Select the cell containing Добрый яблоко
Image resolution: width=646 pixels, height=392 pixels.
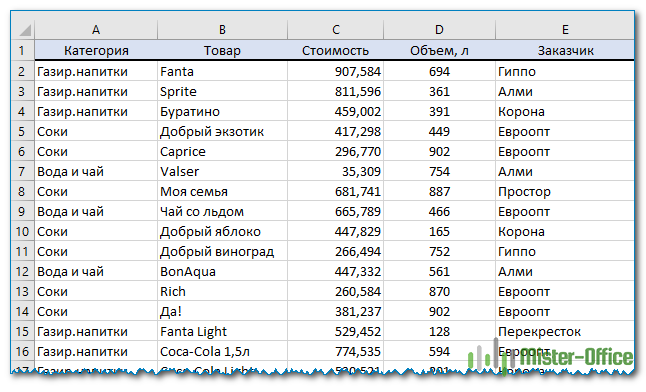pyautogui.click(x=222, y=232)
